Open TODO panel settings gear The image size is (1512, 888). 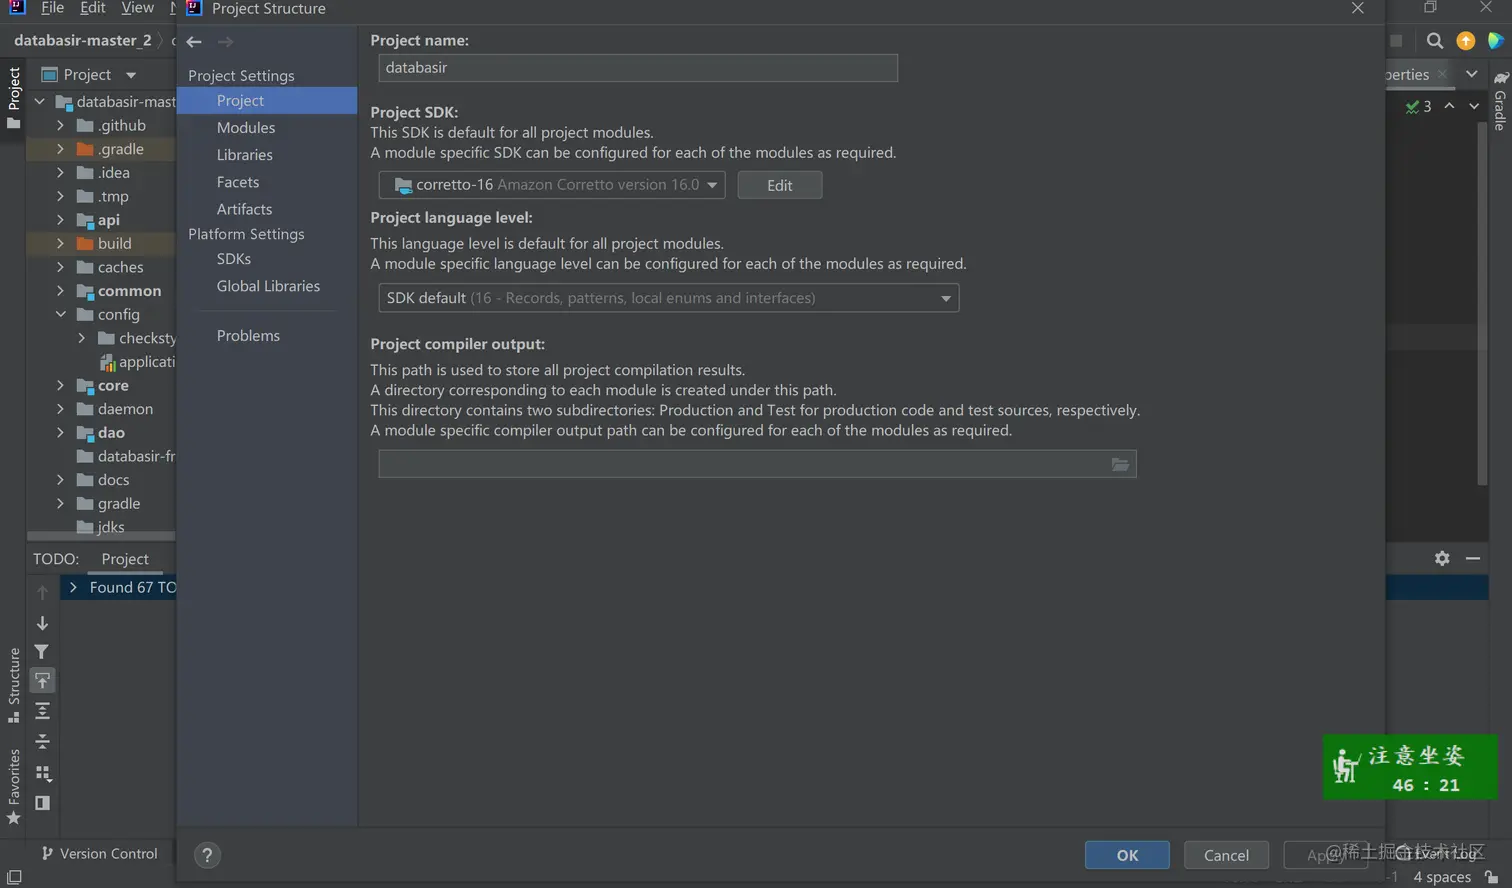[x=1442, y=559]
